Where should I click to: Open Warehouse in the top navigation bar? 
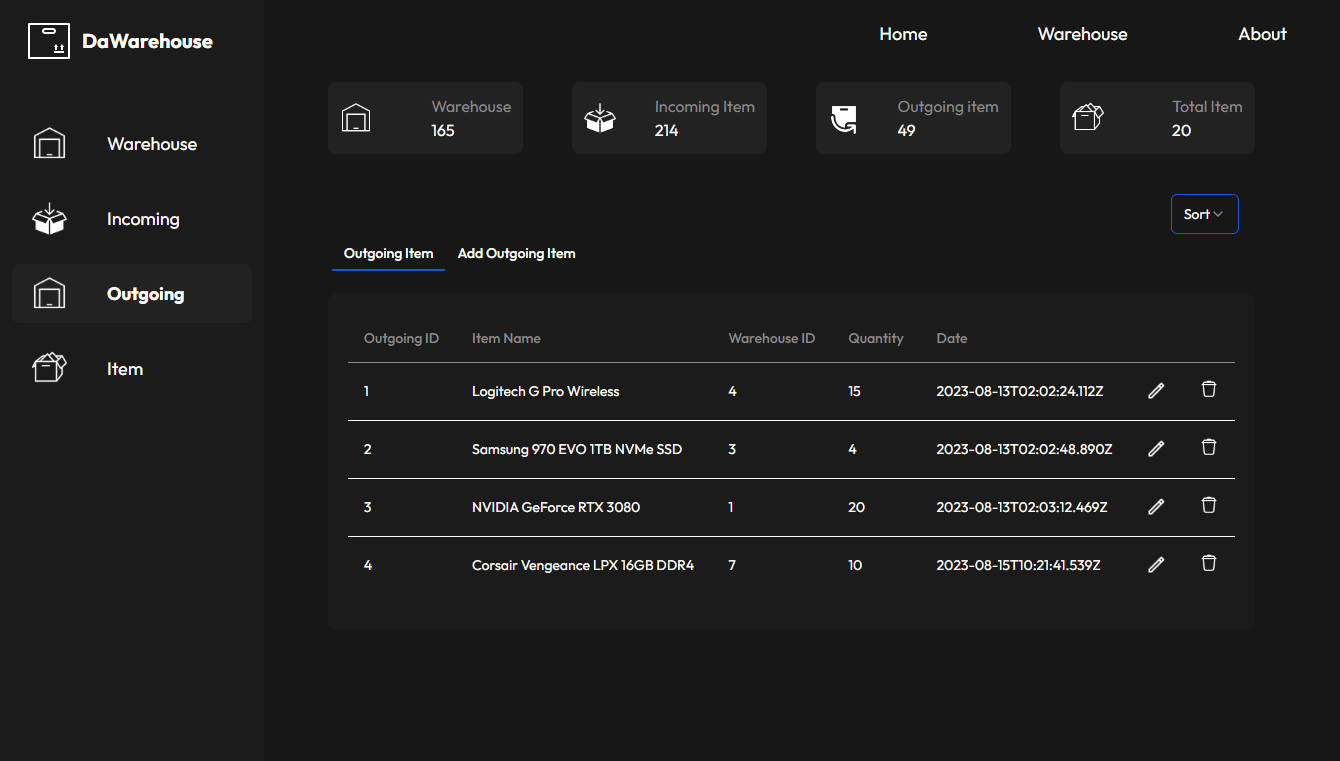1082,34
